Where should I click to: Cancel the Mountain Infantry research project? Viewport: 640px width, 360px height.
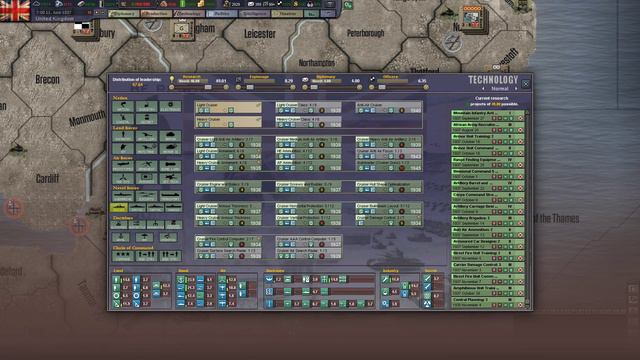click(520, 118)
